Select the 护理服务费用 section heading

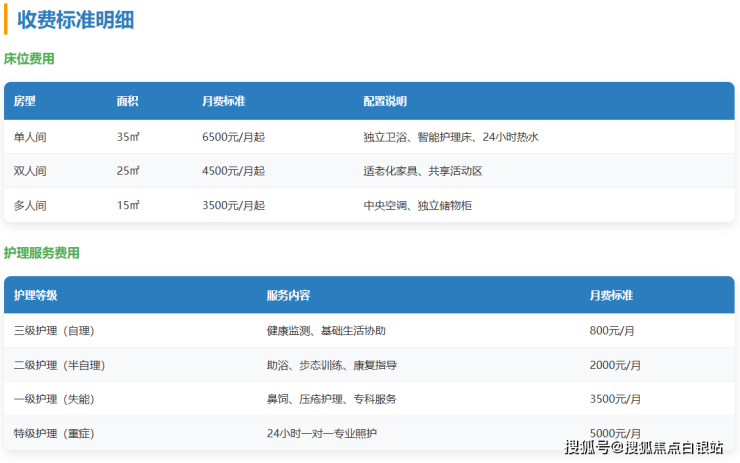coord(41,253)
